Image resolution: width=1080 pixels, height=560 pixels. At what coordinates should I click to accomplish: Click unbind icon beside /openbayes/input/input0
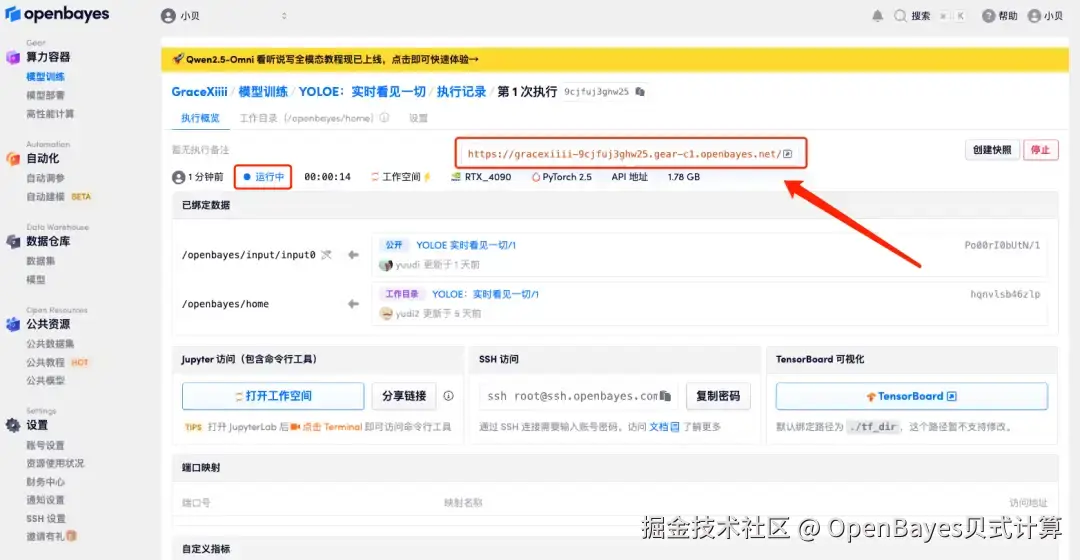(x=326, y=255)
